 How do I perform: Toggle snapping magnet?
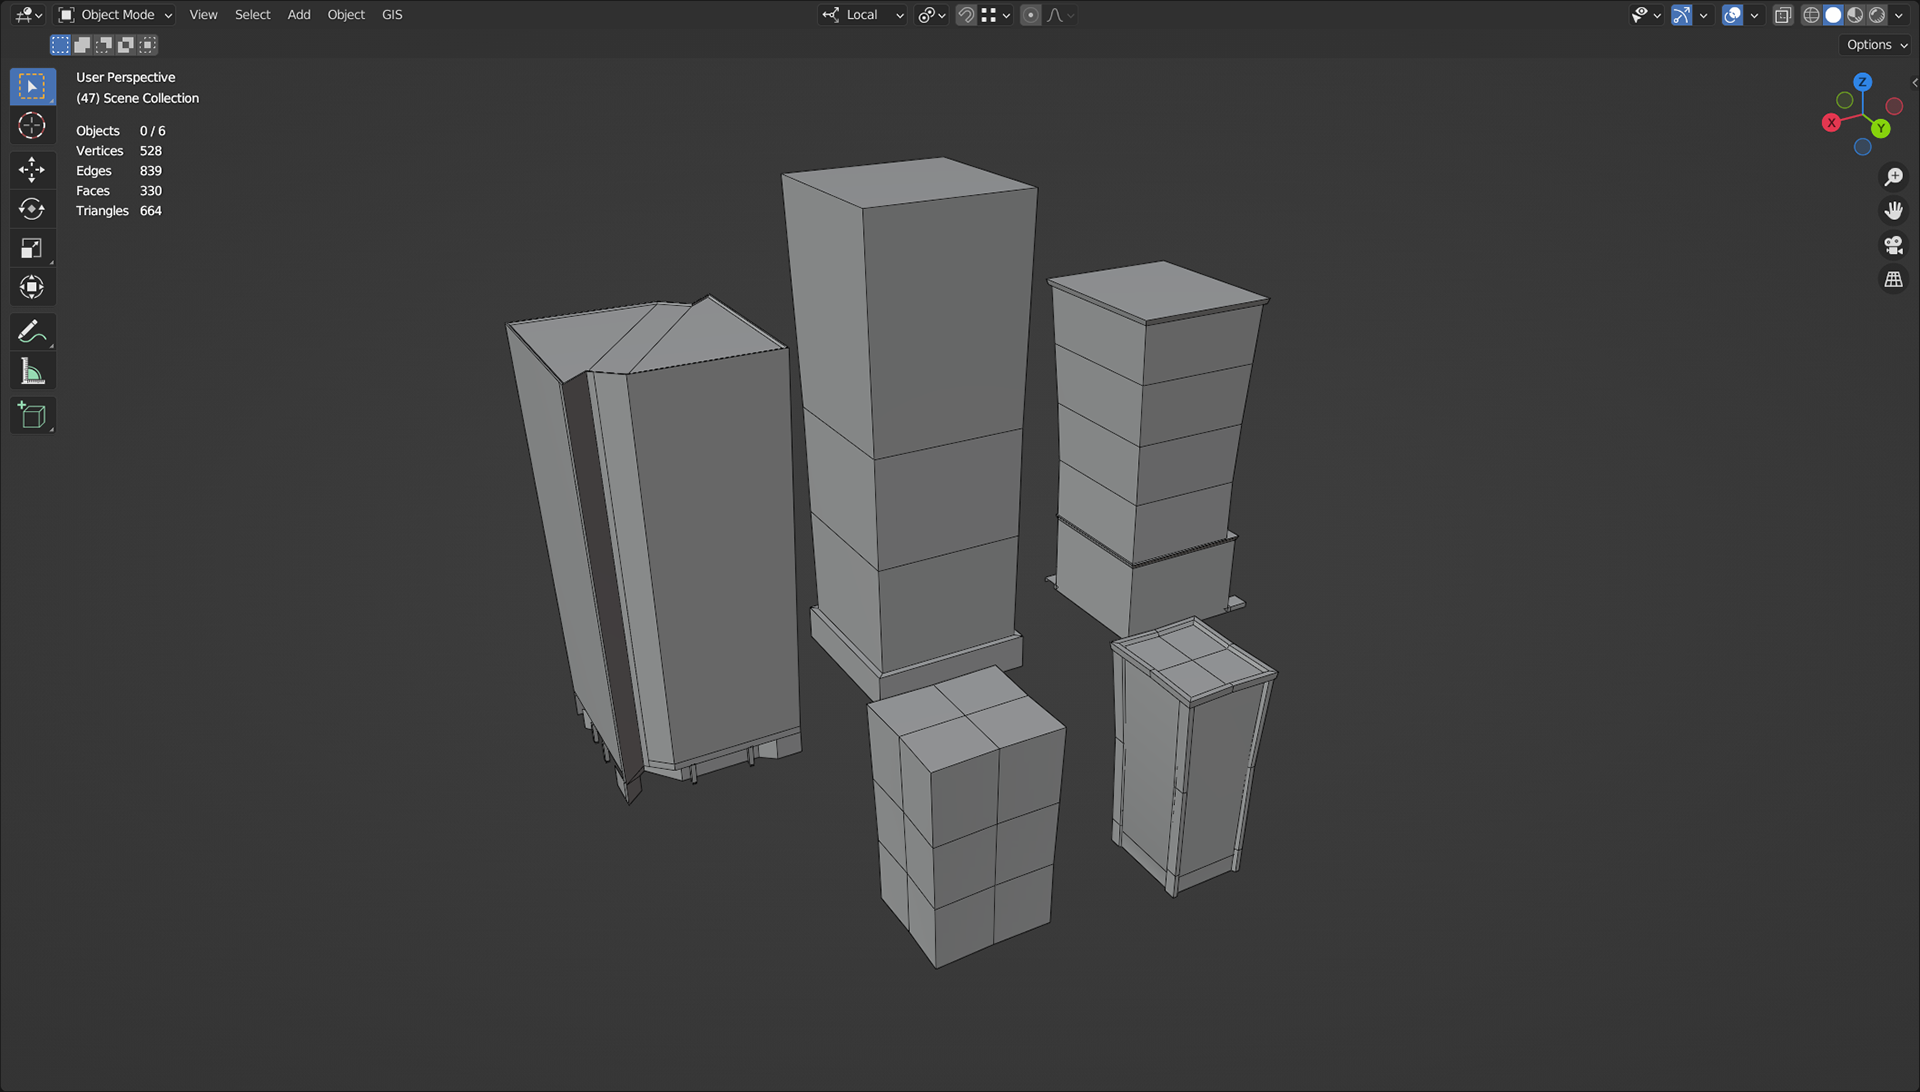(966, 15)
